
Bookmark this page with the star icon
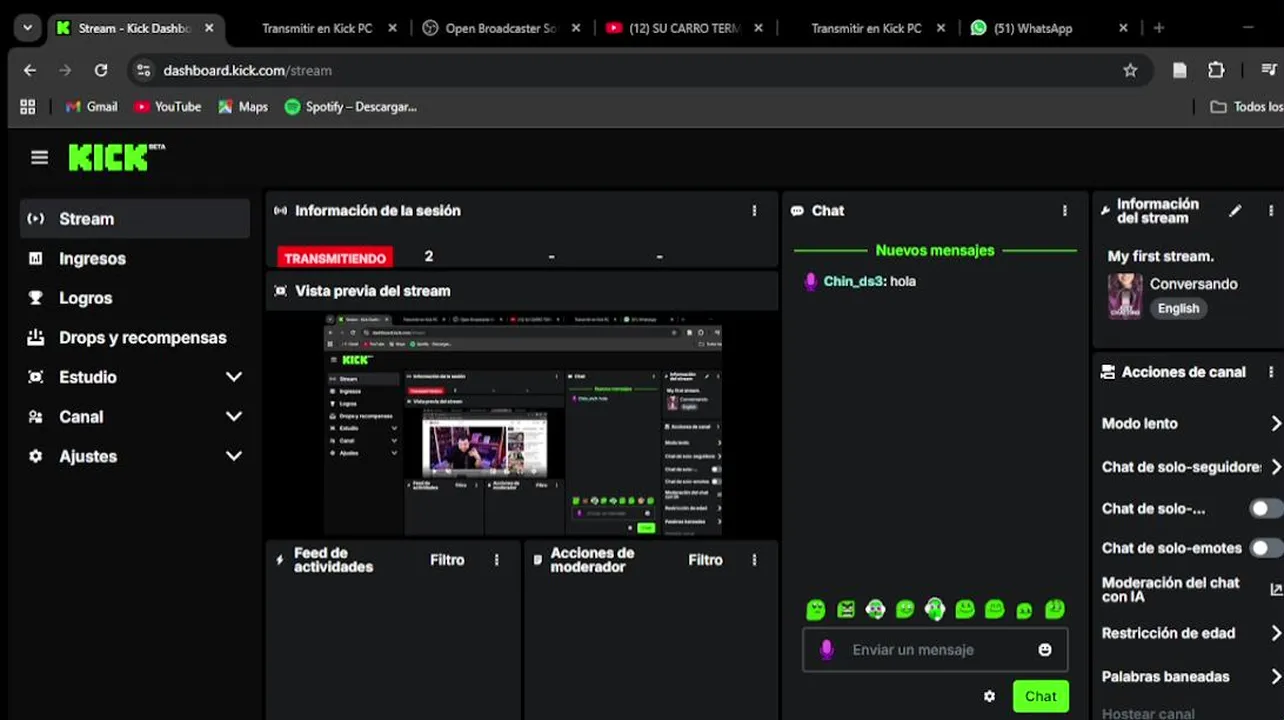(x=1130, y=70)
